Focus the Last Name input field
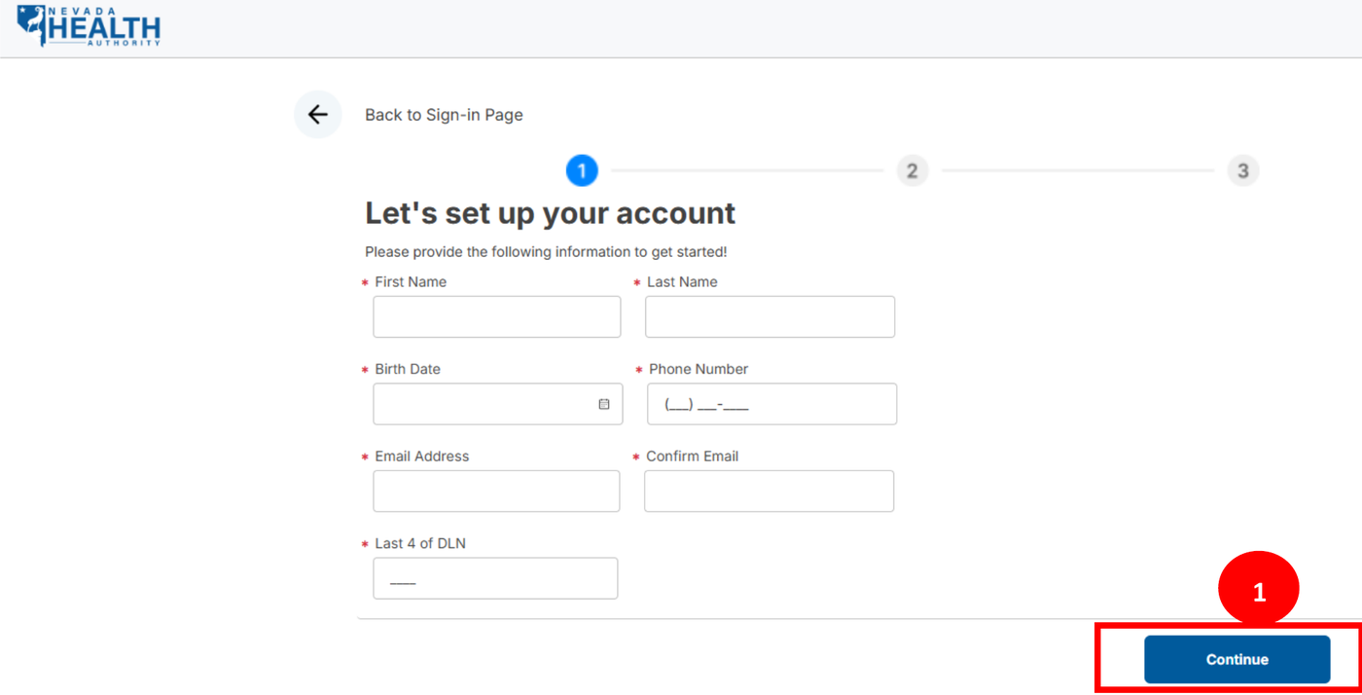Viewport: 1362px width, 695px height. [x=770, y=317]
